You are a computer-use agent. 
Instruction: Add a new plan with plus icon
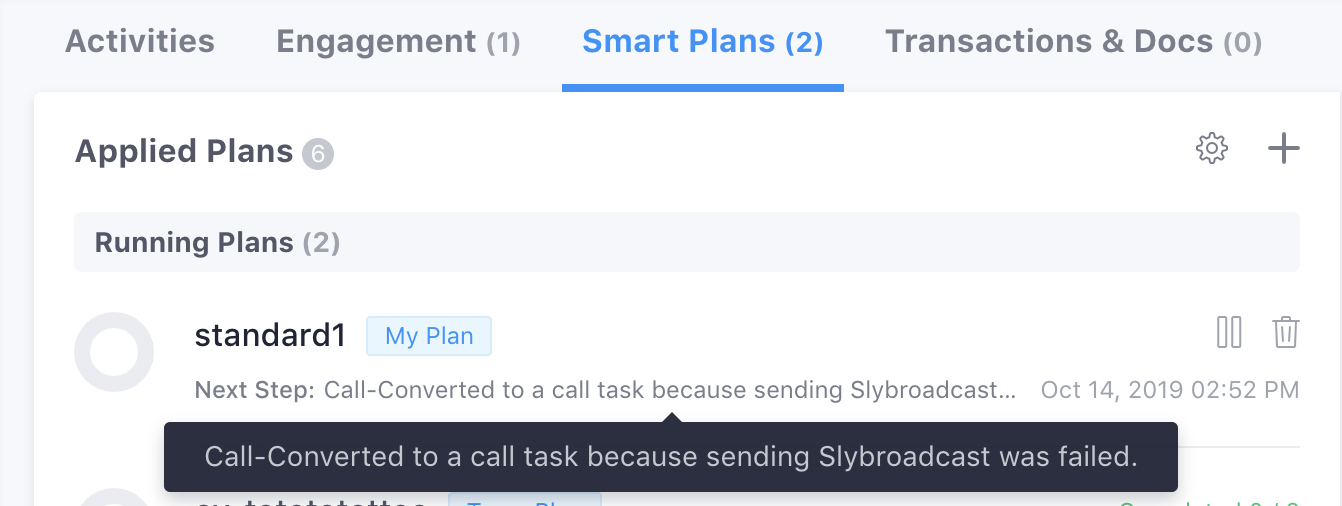coord(1283,149)
